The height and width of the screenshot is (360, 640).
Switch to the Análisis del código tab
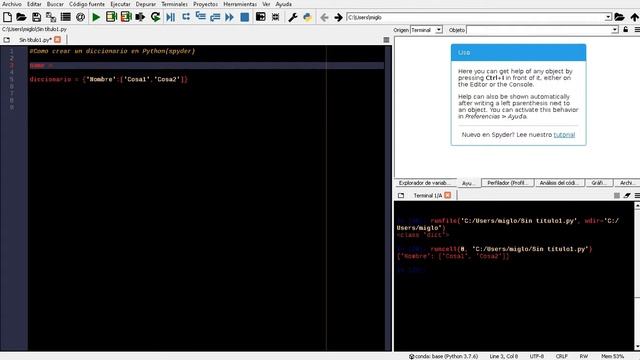(559, 183)
